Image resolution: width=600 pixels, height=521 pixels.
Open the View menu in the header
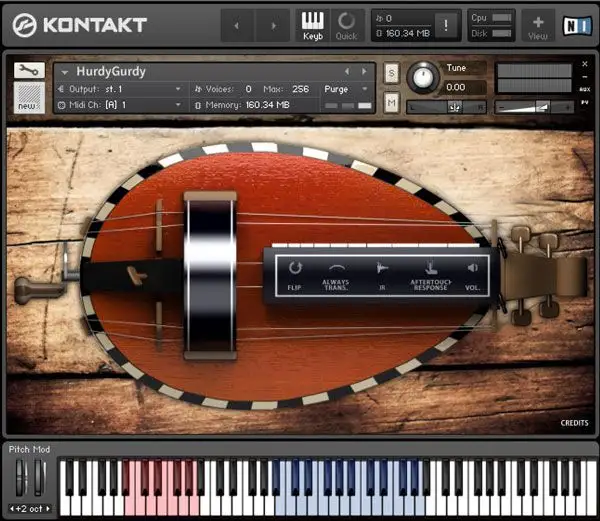tap(538, 25)
